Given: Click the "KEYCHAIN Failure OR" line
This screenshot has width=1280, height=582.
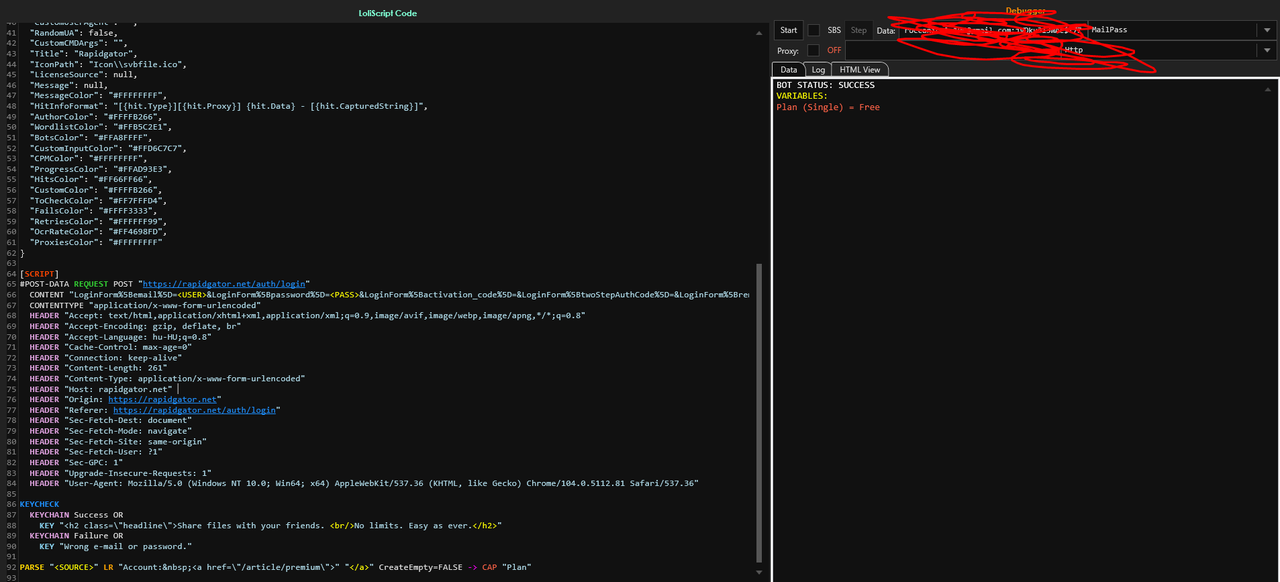Looking at the screenshot, I should click(x=76, y=536).
